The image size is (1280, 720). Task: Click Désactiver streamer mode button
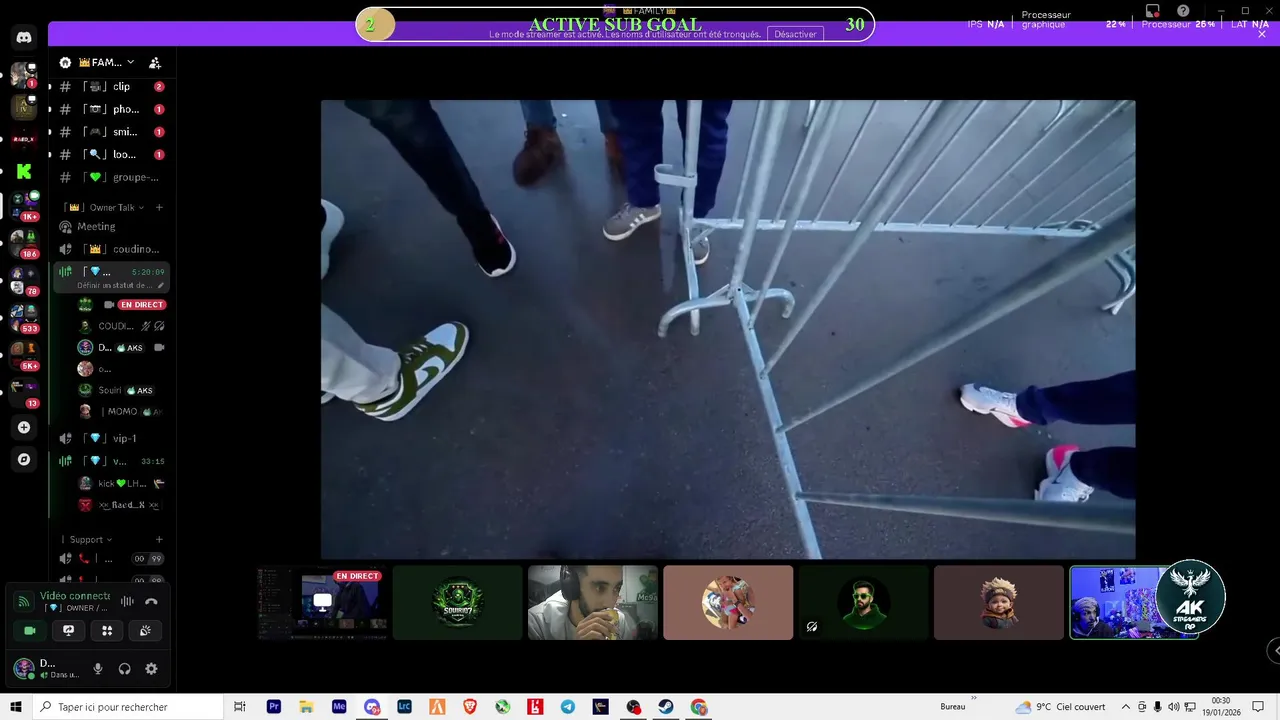[796, 34]
